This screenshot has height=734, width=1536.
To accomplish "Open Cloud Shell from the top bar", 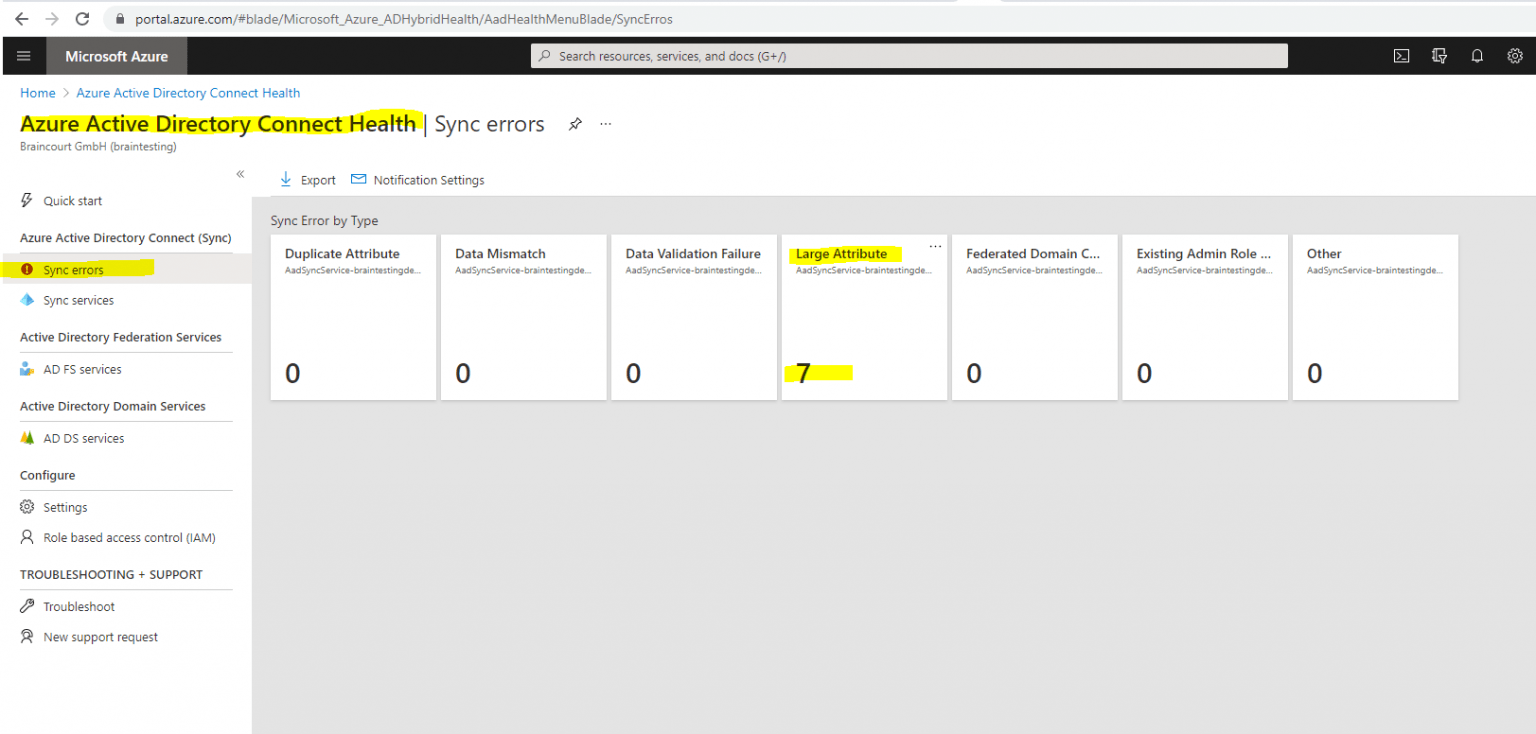I will coord(1401,56).
